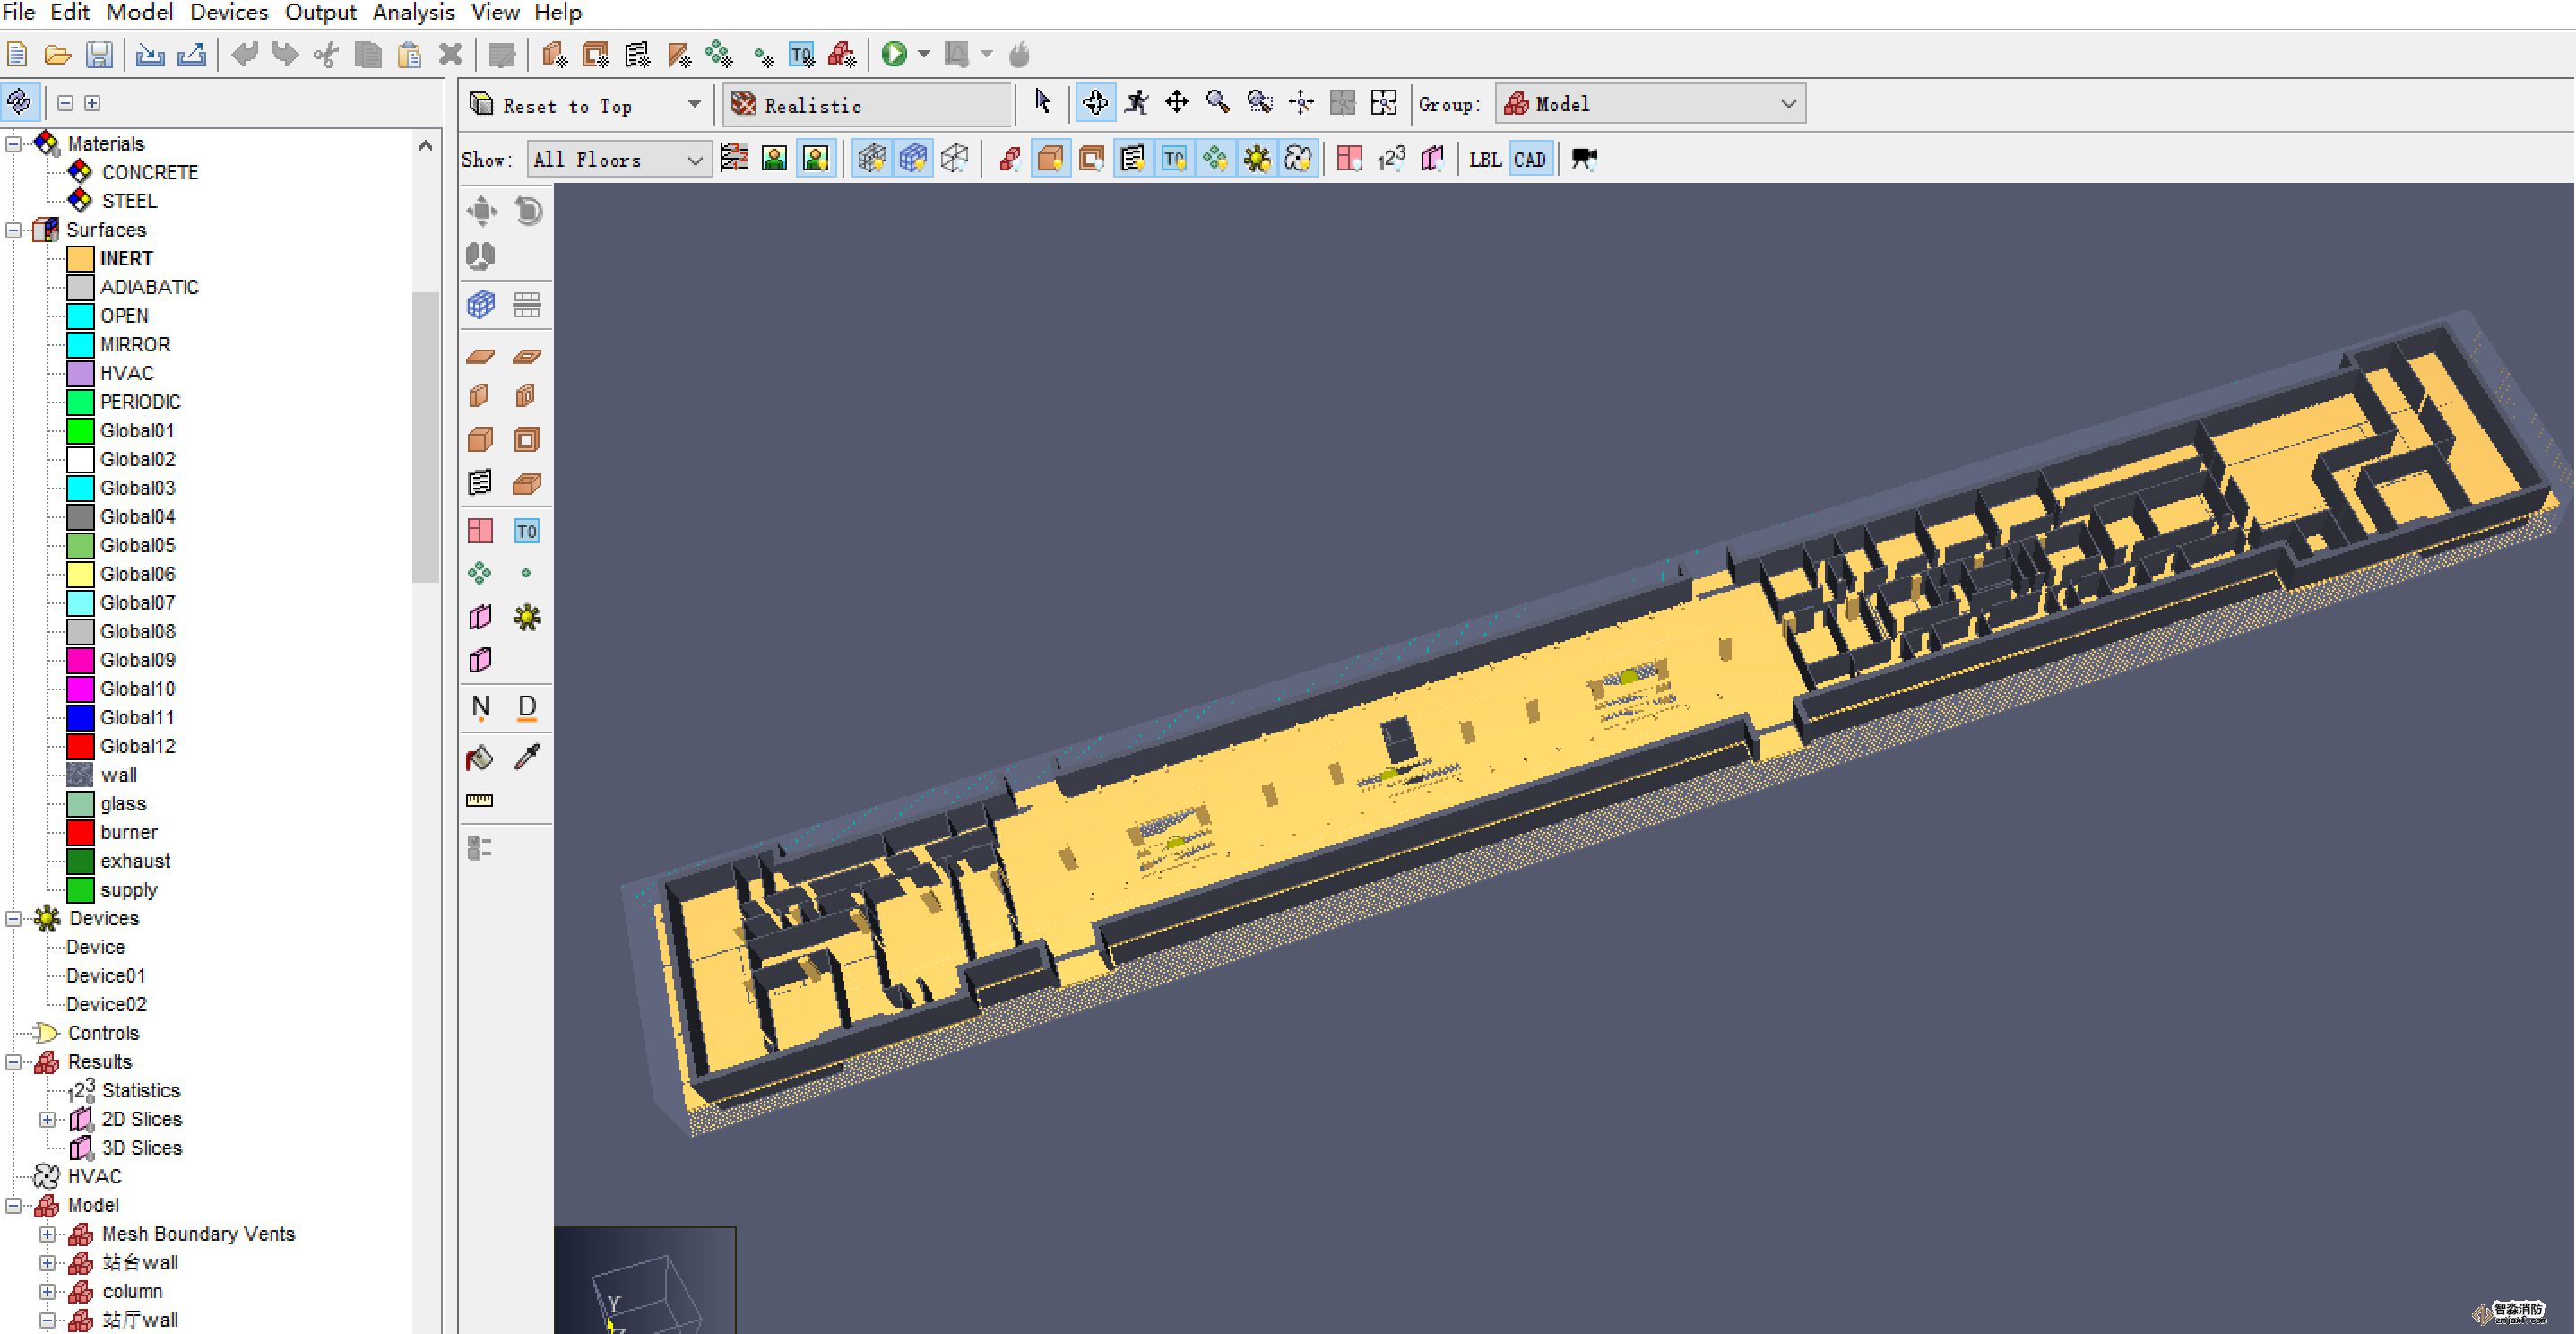Expand the 2D Slices tree node

point(47,1119)
